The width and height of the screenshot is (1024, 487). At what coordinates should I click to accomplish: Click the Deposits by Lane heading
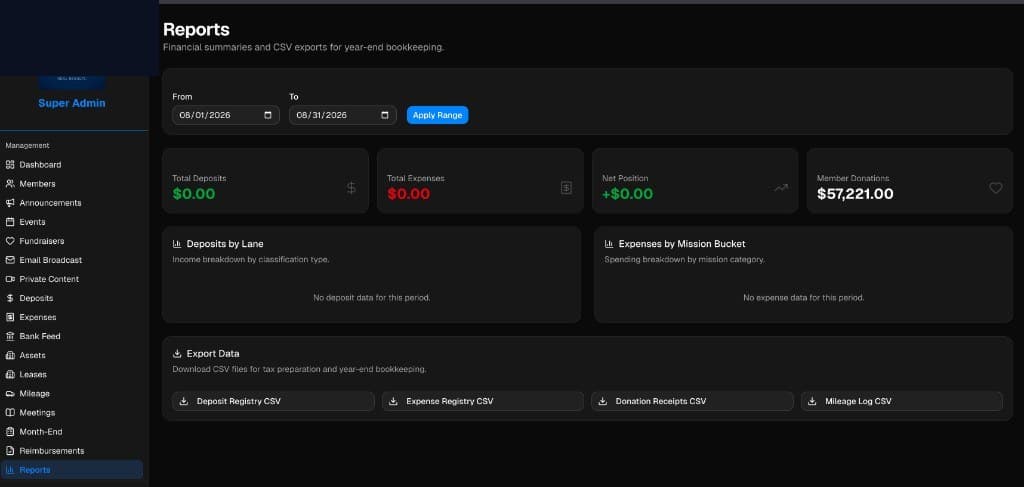[225, 244]
